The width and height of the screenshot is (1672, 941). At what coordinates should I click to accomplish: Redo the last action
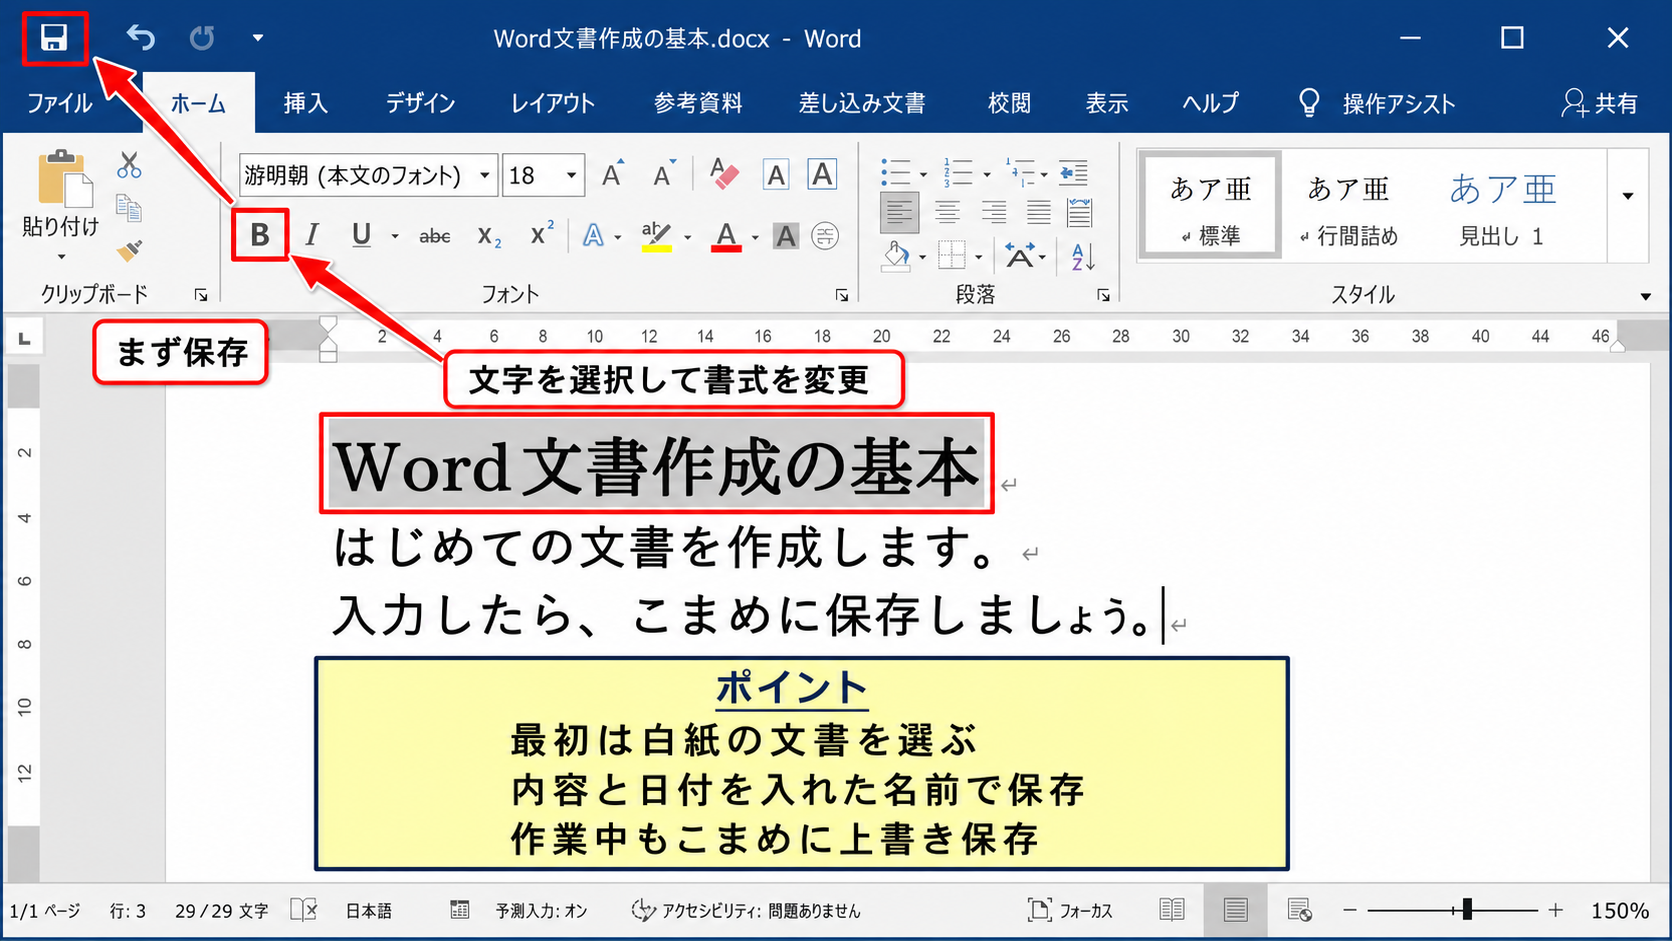(201, 38)
